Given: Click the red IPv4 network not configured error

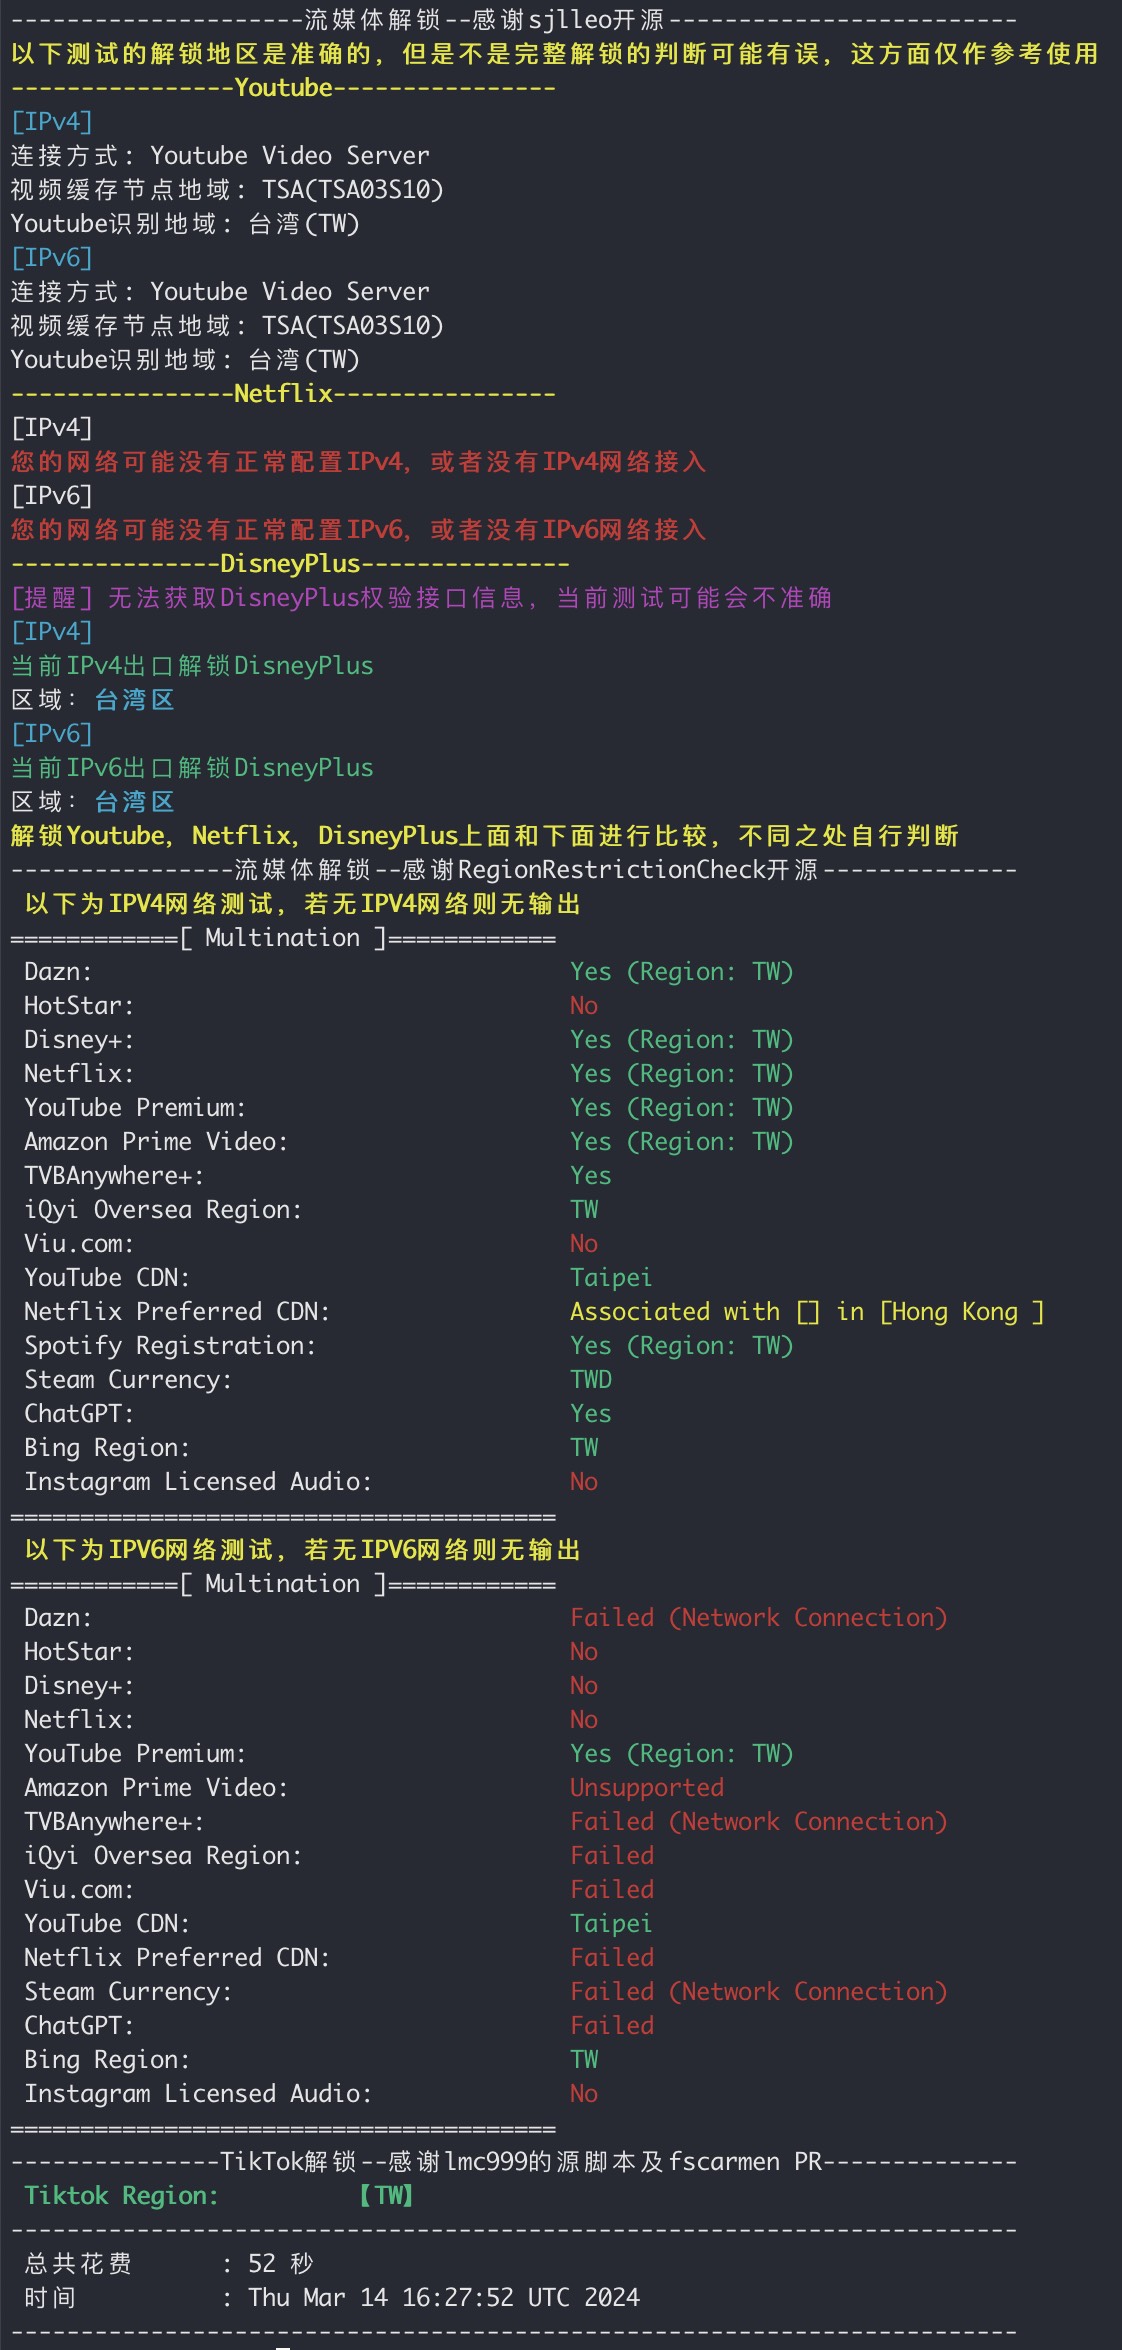Looking at the screenshot, I should point(358,462).
